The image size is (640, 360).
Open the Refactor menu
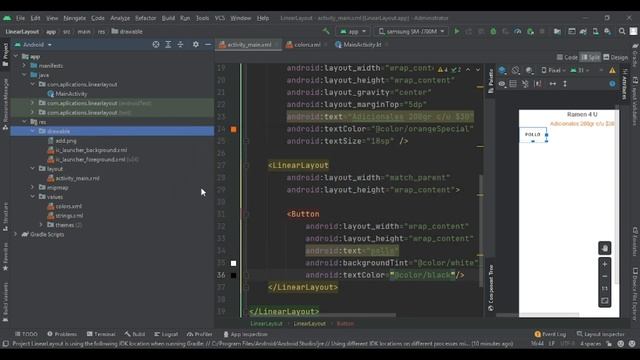(x=145, y=18)
